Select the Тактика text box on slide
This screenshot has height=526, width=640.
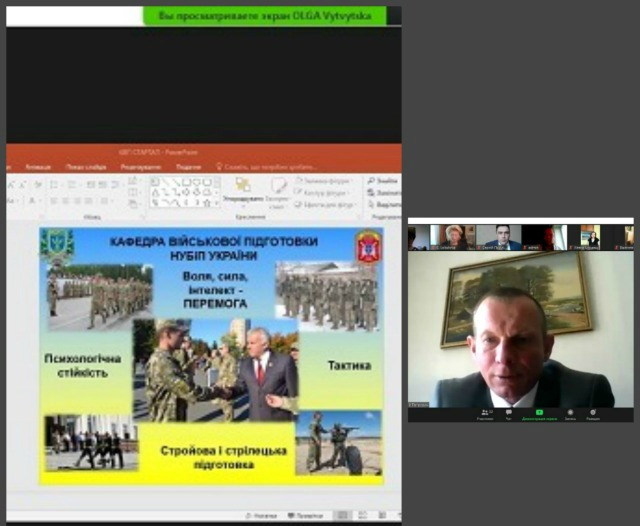point(349,365)
